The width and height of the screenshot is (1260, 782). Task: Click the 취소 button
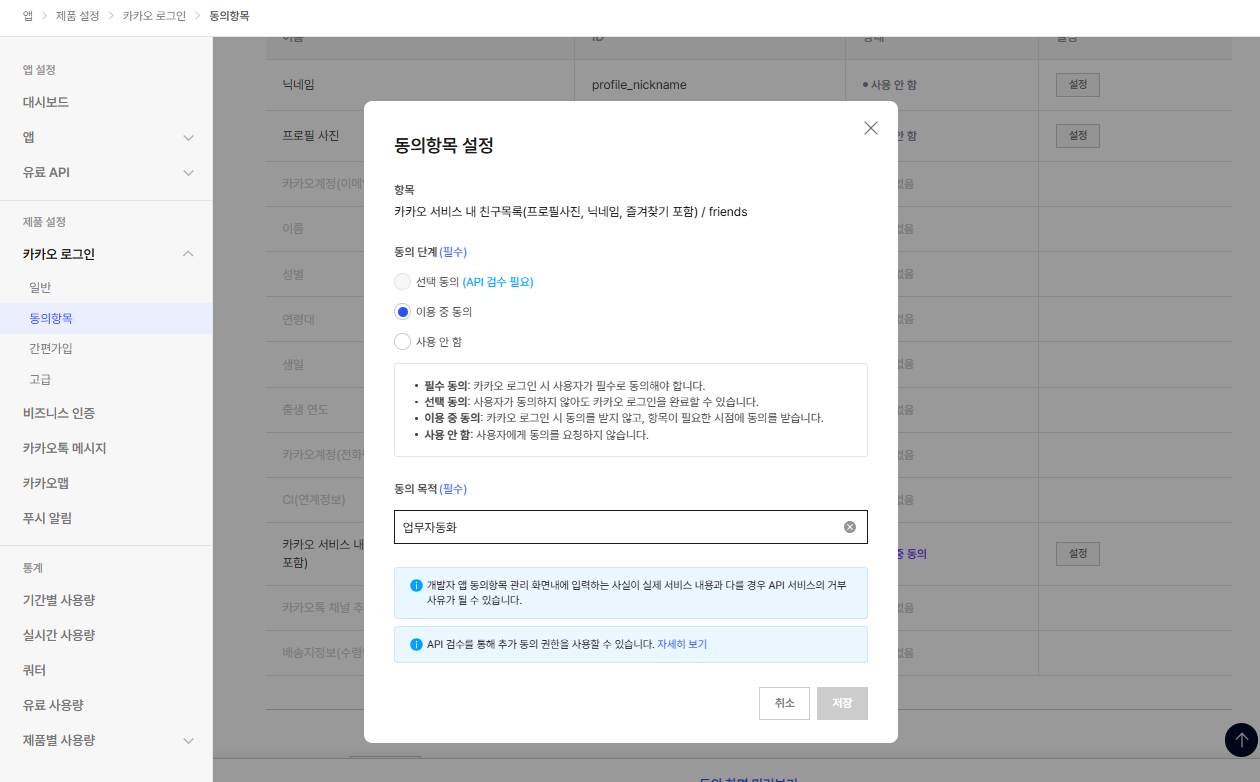click(x=784, y=703)
